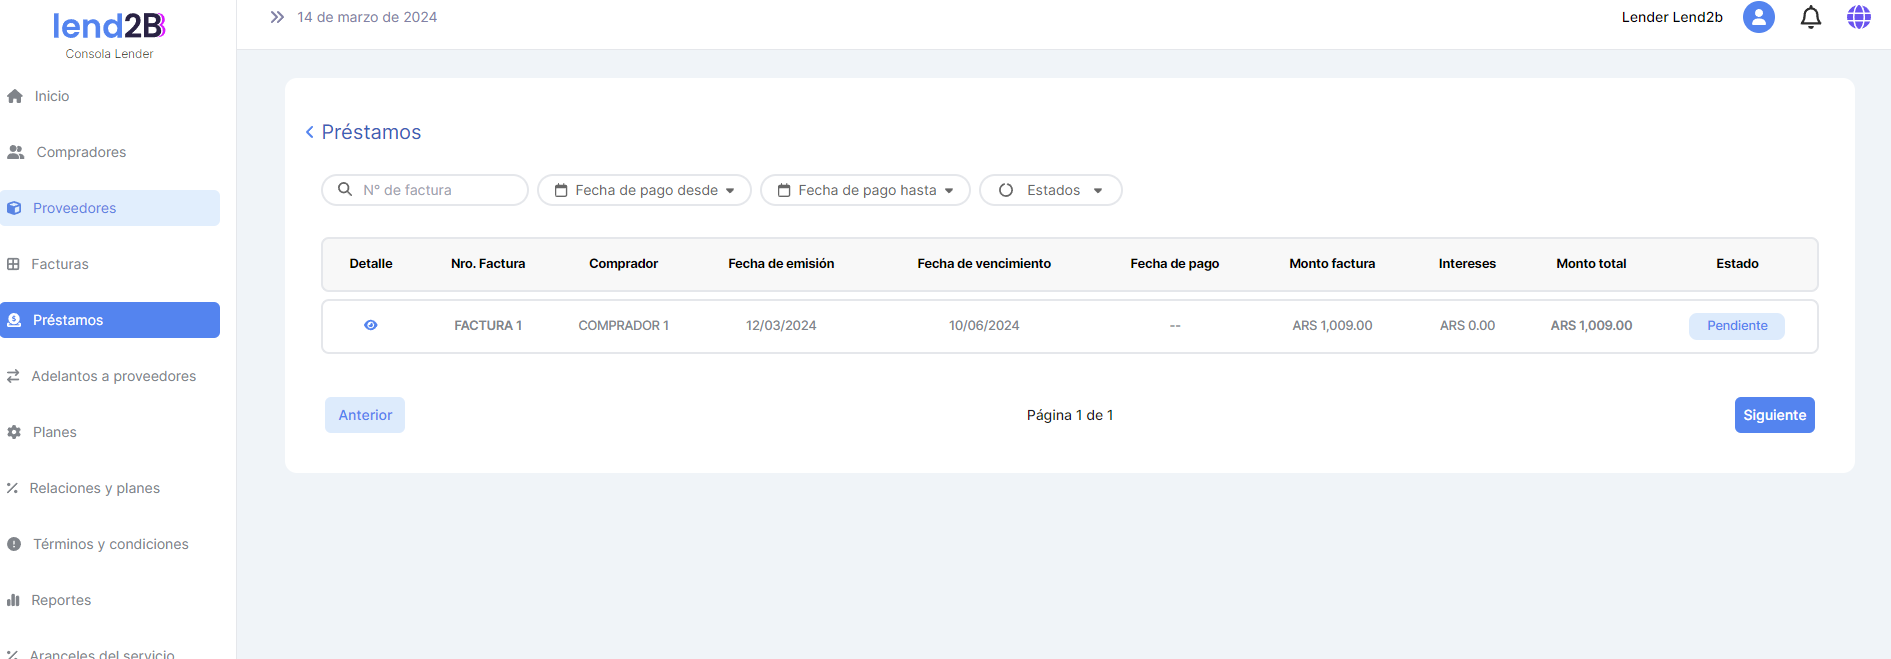Open the Fecha de pago hasta dropdown
Image resolution: width=1891 pixels, height=659 pixels.
coord(865,190)
